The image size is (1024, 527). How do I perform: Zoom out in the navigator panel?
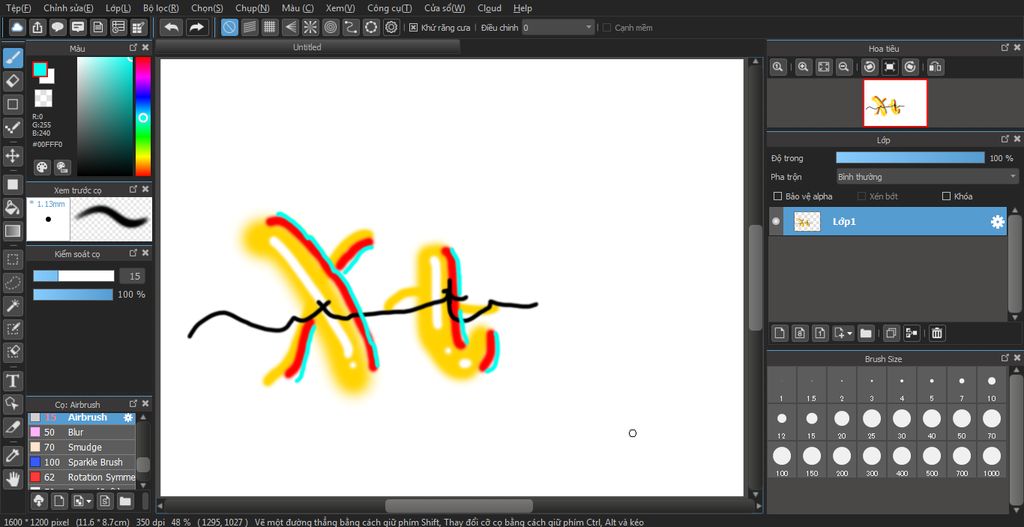pos(844,67)
